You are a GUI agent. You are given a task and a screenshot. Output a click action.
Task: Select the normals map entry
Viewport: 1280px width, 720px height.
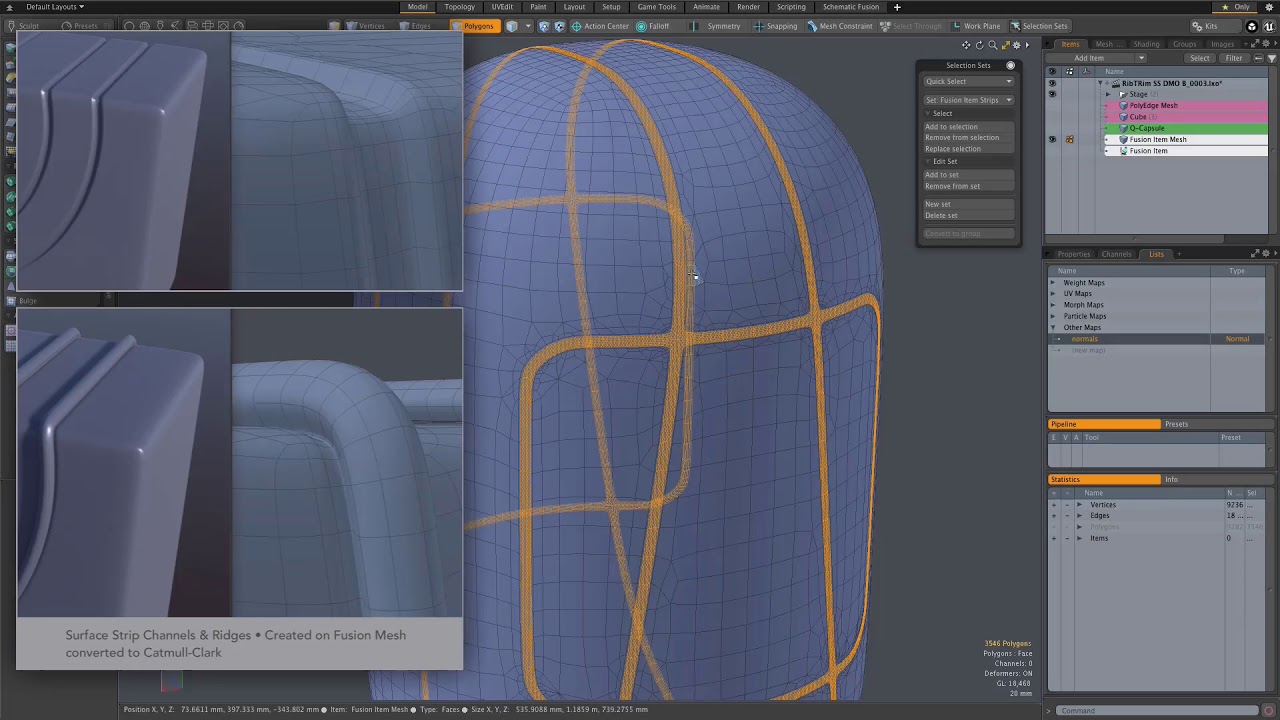1158,339
